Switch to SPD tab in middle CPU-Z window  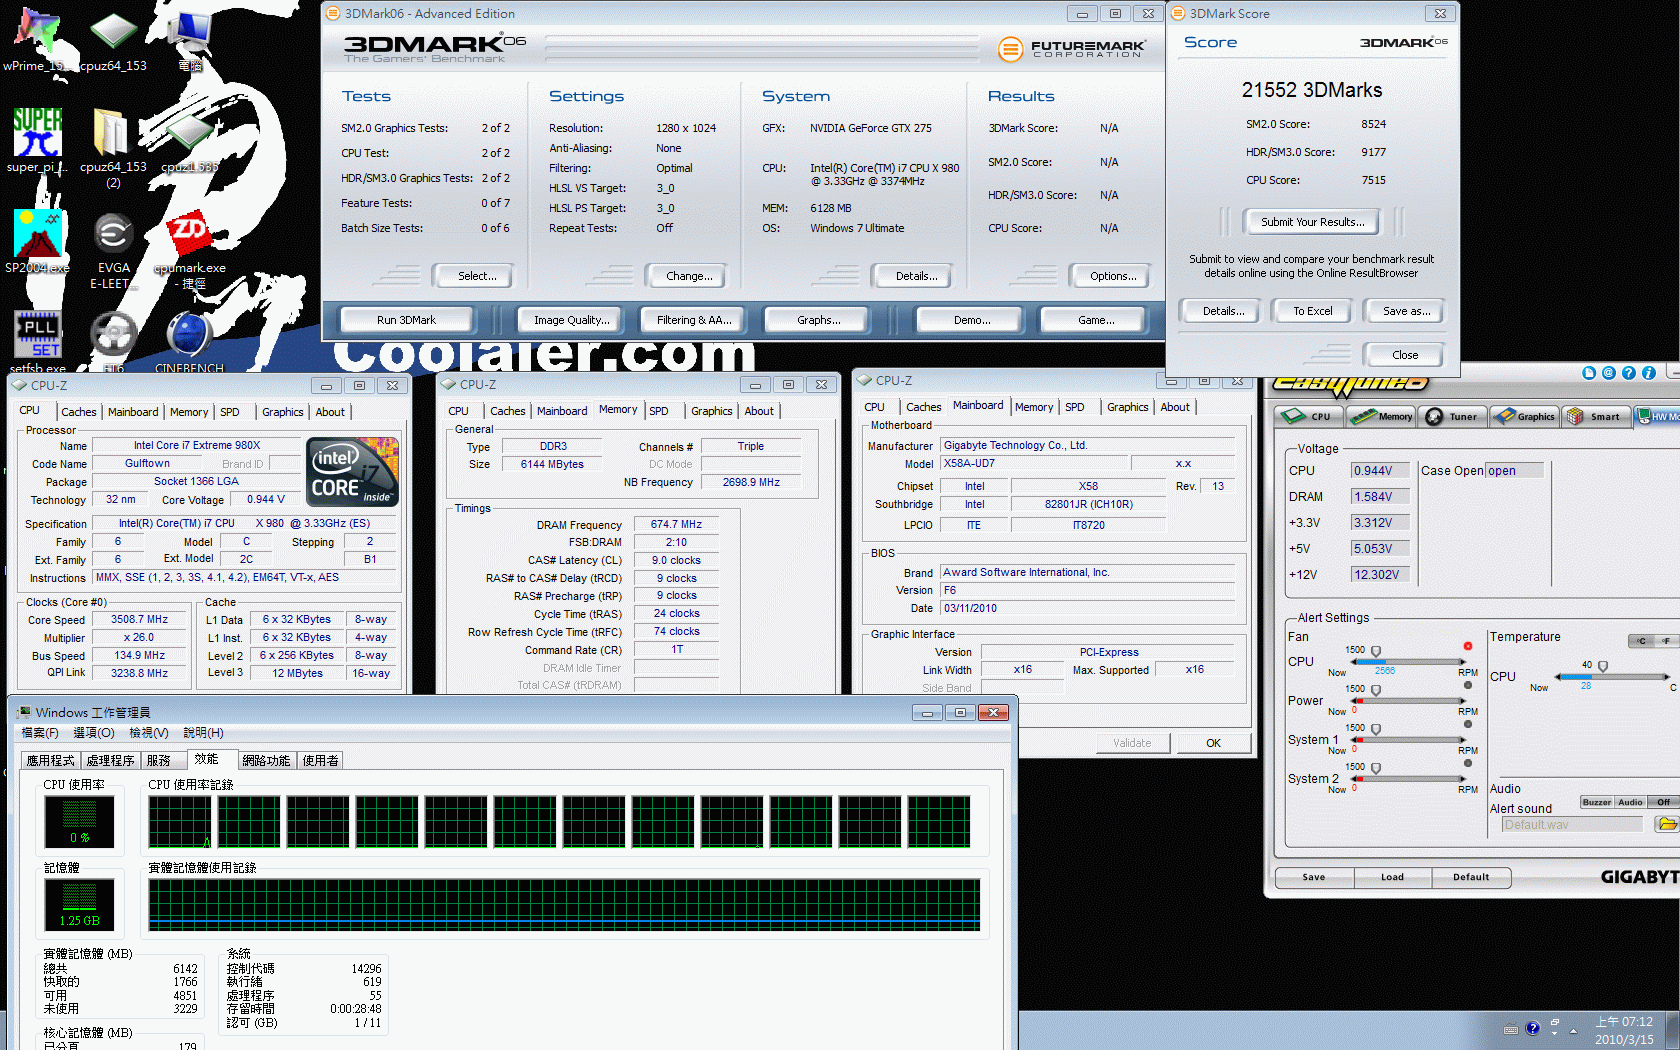pyautogui.click(x=659, y=411)
